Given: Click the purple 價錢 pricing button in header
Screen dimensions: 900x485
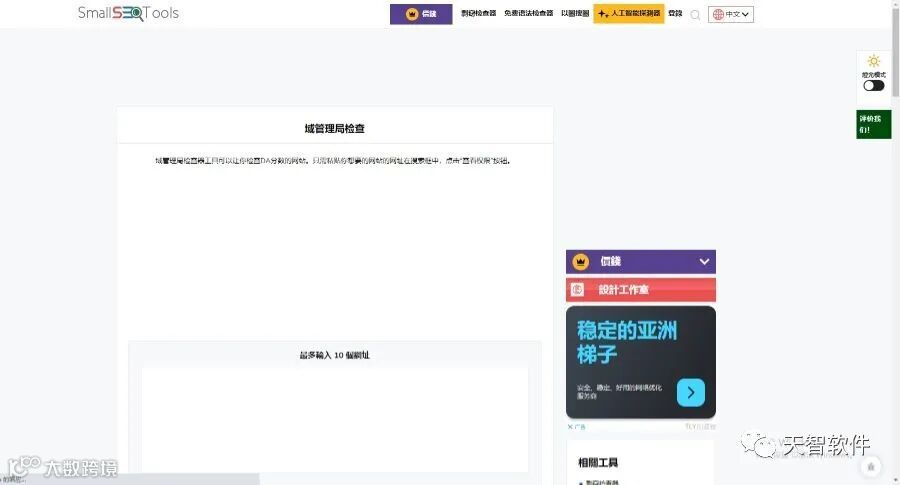Looking at the screenshot, I should pyautogui.click(x=421, y=14).
